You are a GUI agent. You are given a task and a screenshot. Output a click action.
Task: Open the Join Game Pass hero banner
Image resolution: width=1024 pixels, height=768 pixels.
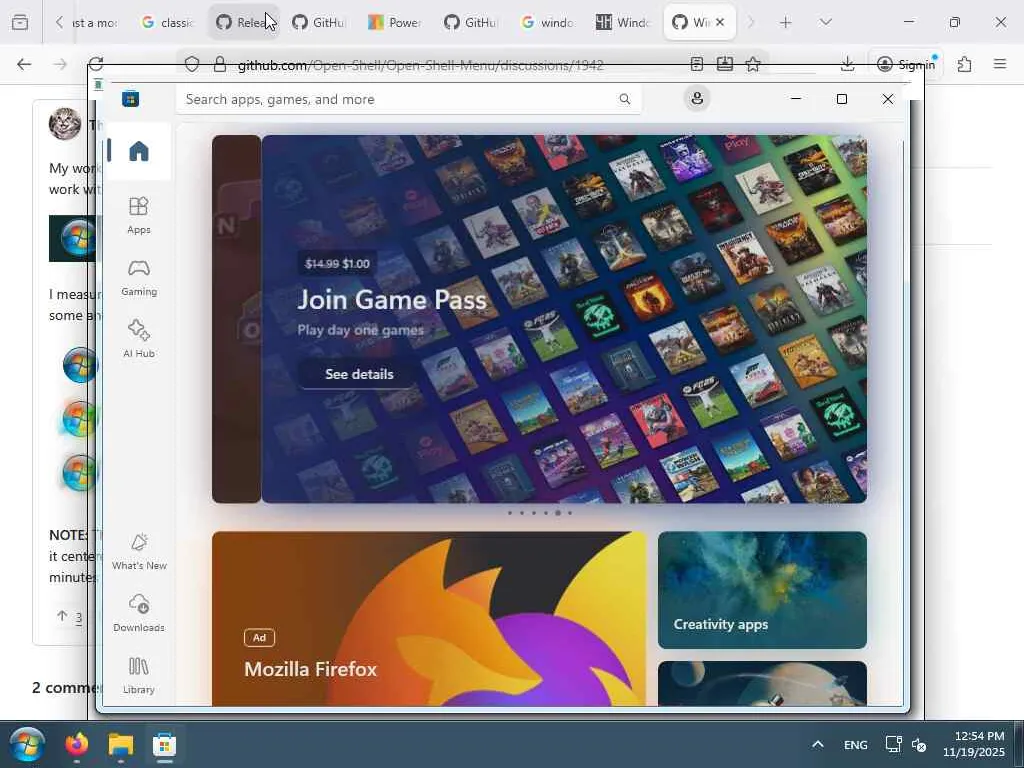click(x=564, y=319)
